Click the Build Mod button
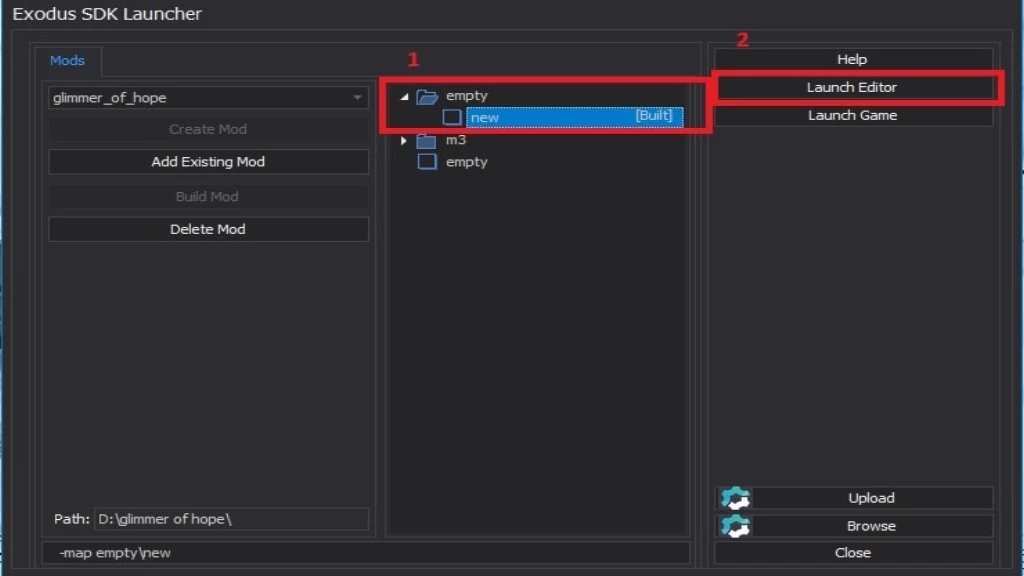The width and height of the screenshot is (1024, 576). coord(208,197)
